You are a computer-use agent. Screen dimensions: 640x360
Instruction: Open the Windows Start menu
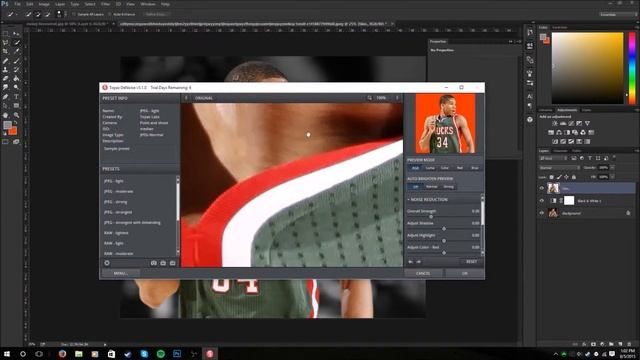[x=7, y=354]
